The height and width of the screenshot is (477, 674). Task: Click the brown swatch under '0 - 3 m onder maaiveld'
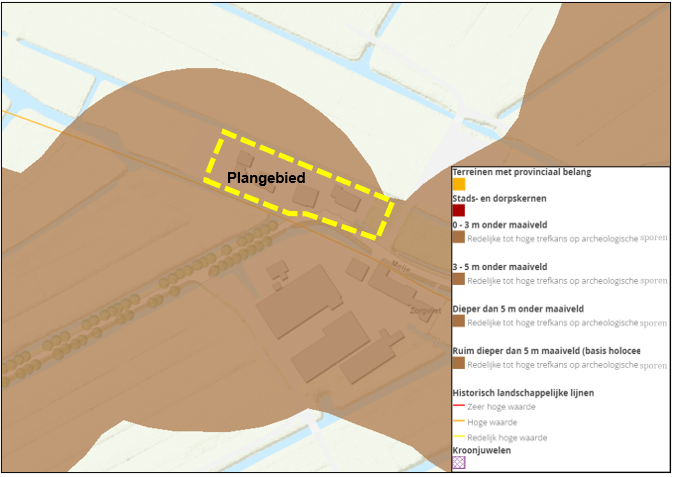(459, 237)
